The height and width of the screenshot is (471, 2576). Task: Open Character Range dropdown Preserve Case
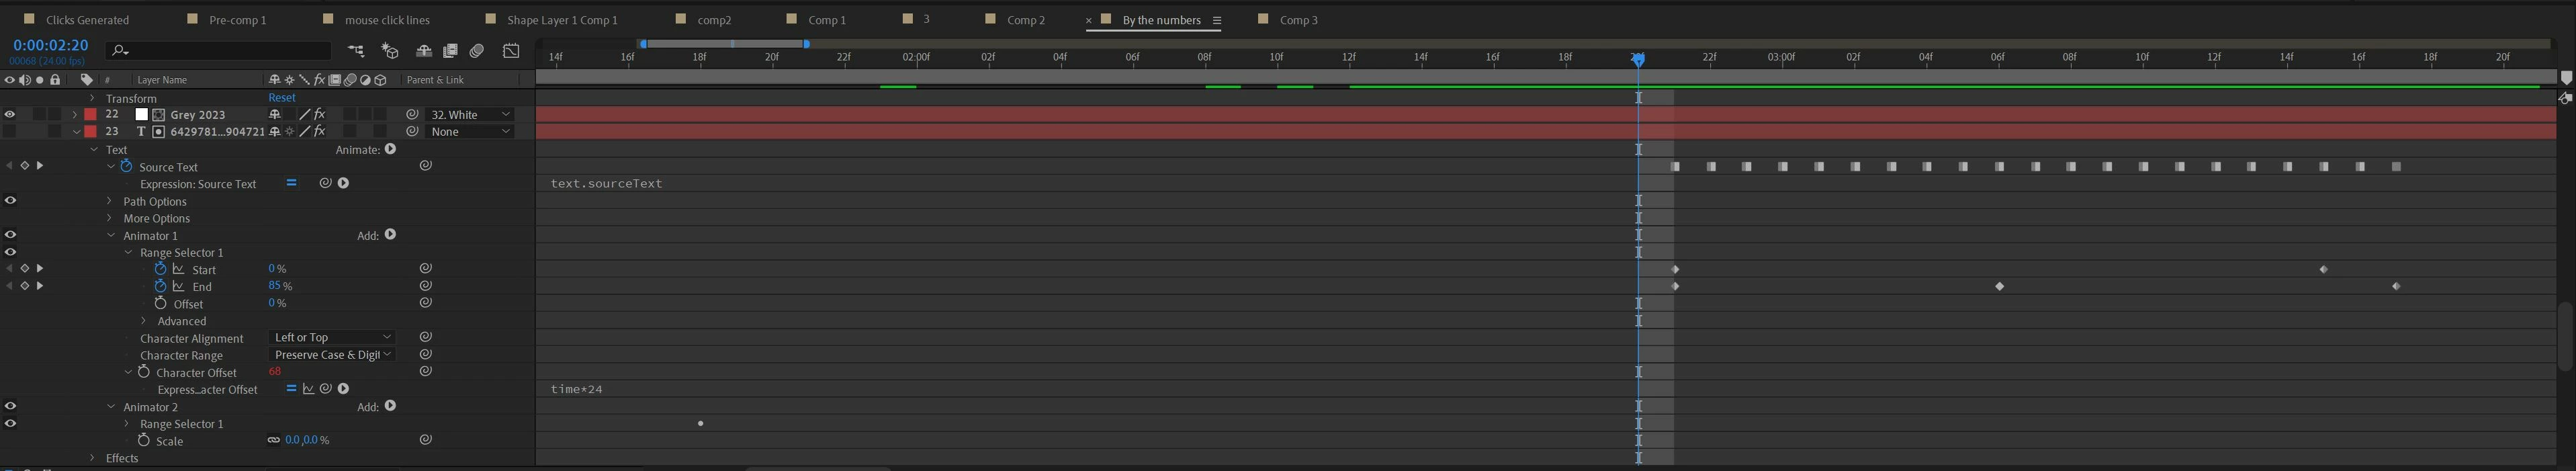click(332, 355)
